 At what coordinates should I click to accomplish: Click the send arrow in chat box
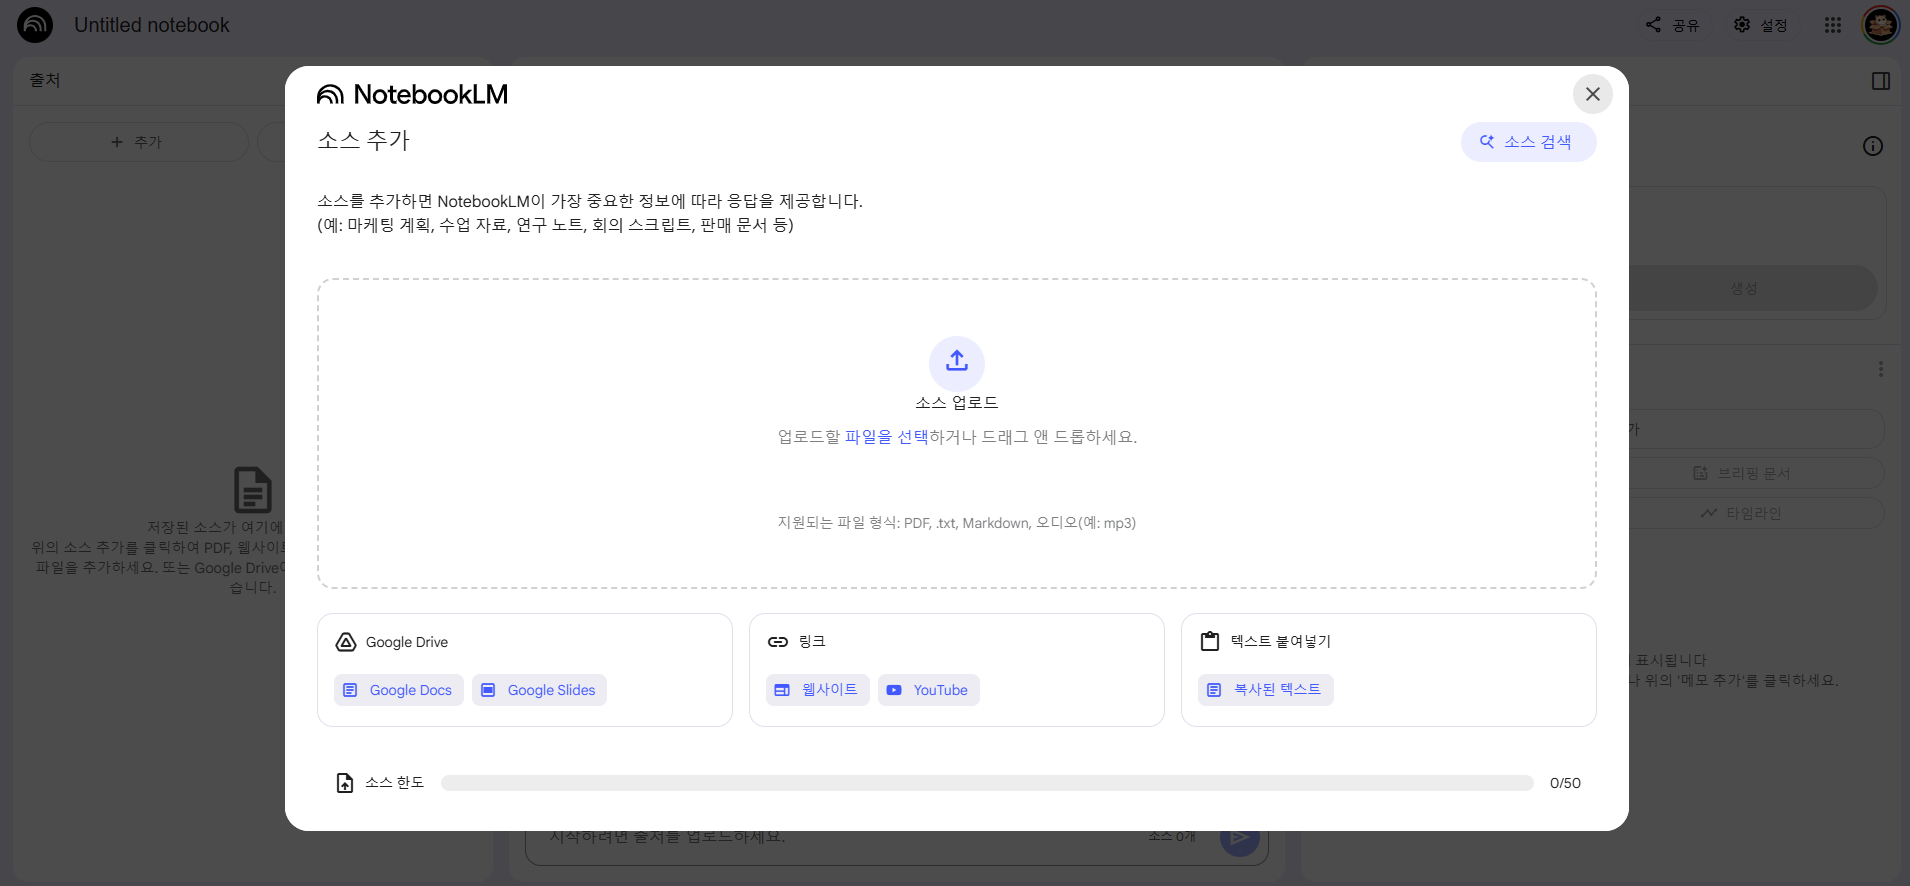pos(1240,838)
